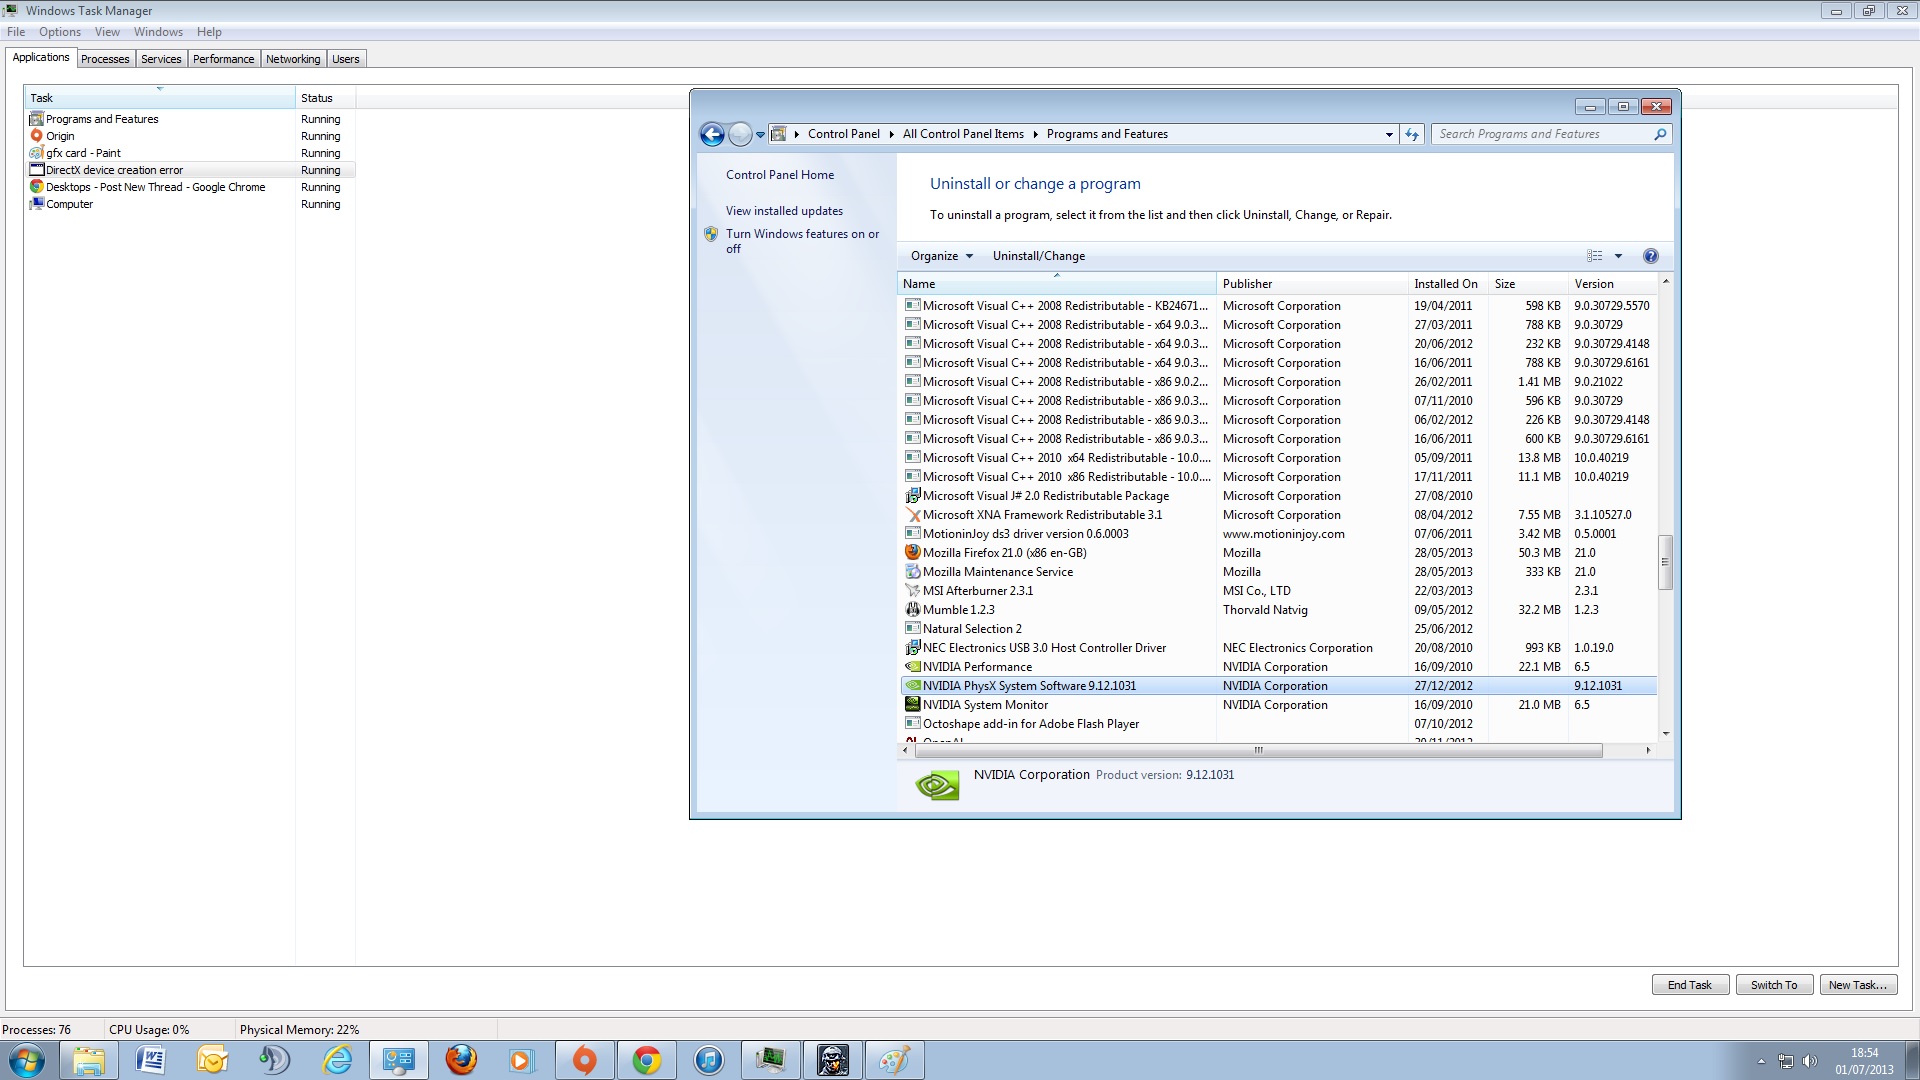Open the Help menu
The width and height of the screenshot is (1920, 1080).
pos(209,32)
